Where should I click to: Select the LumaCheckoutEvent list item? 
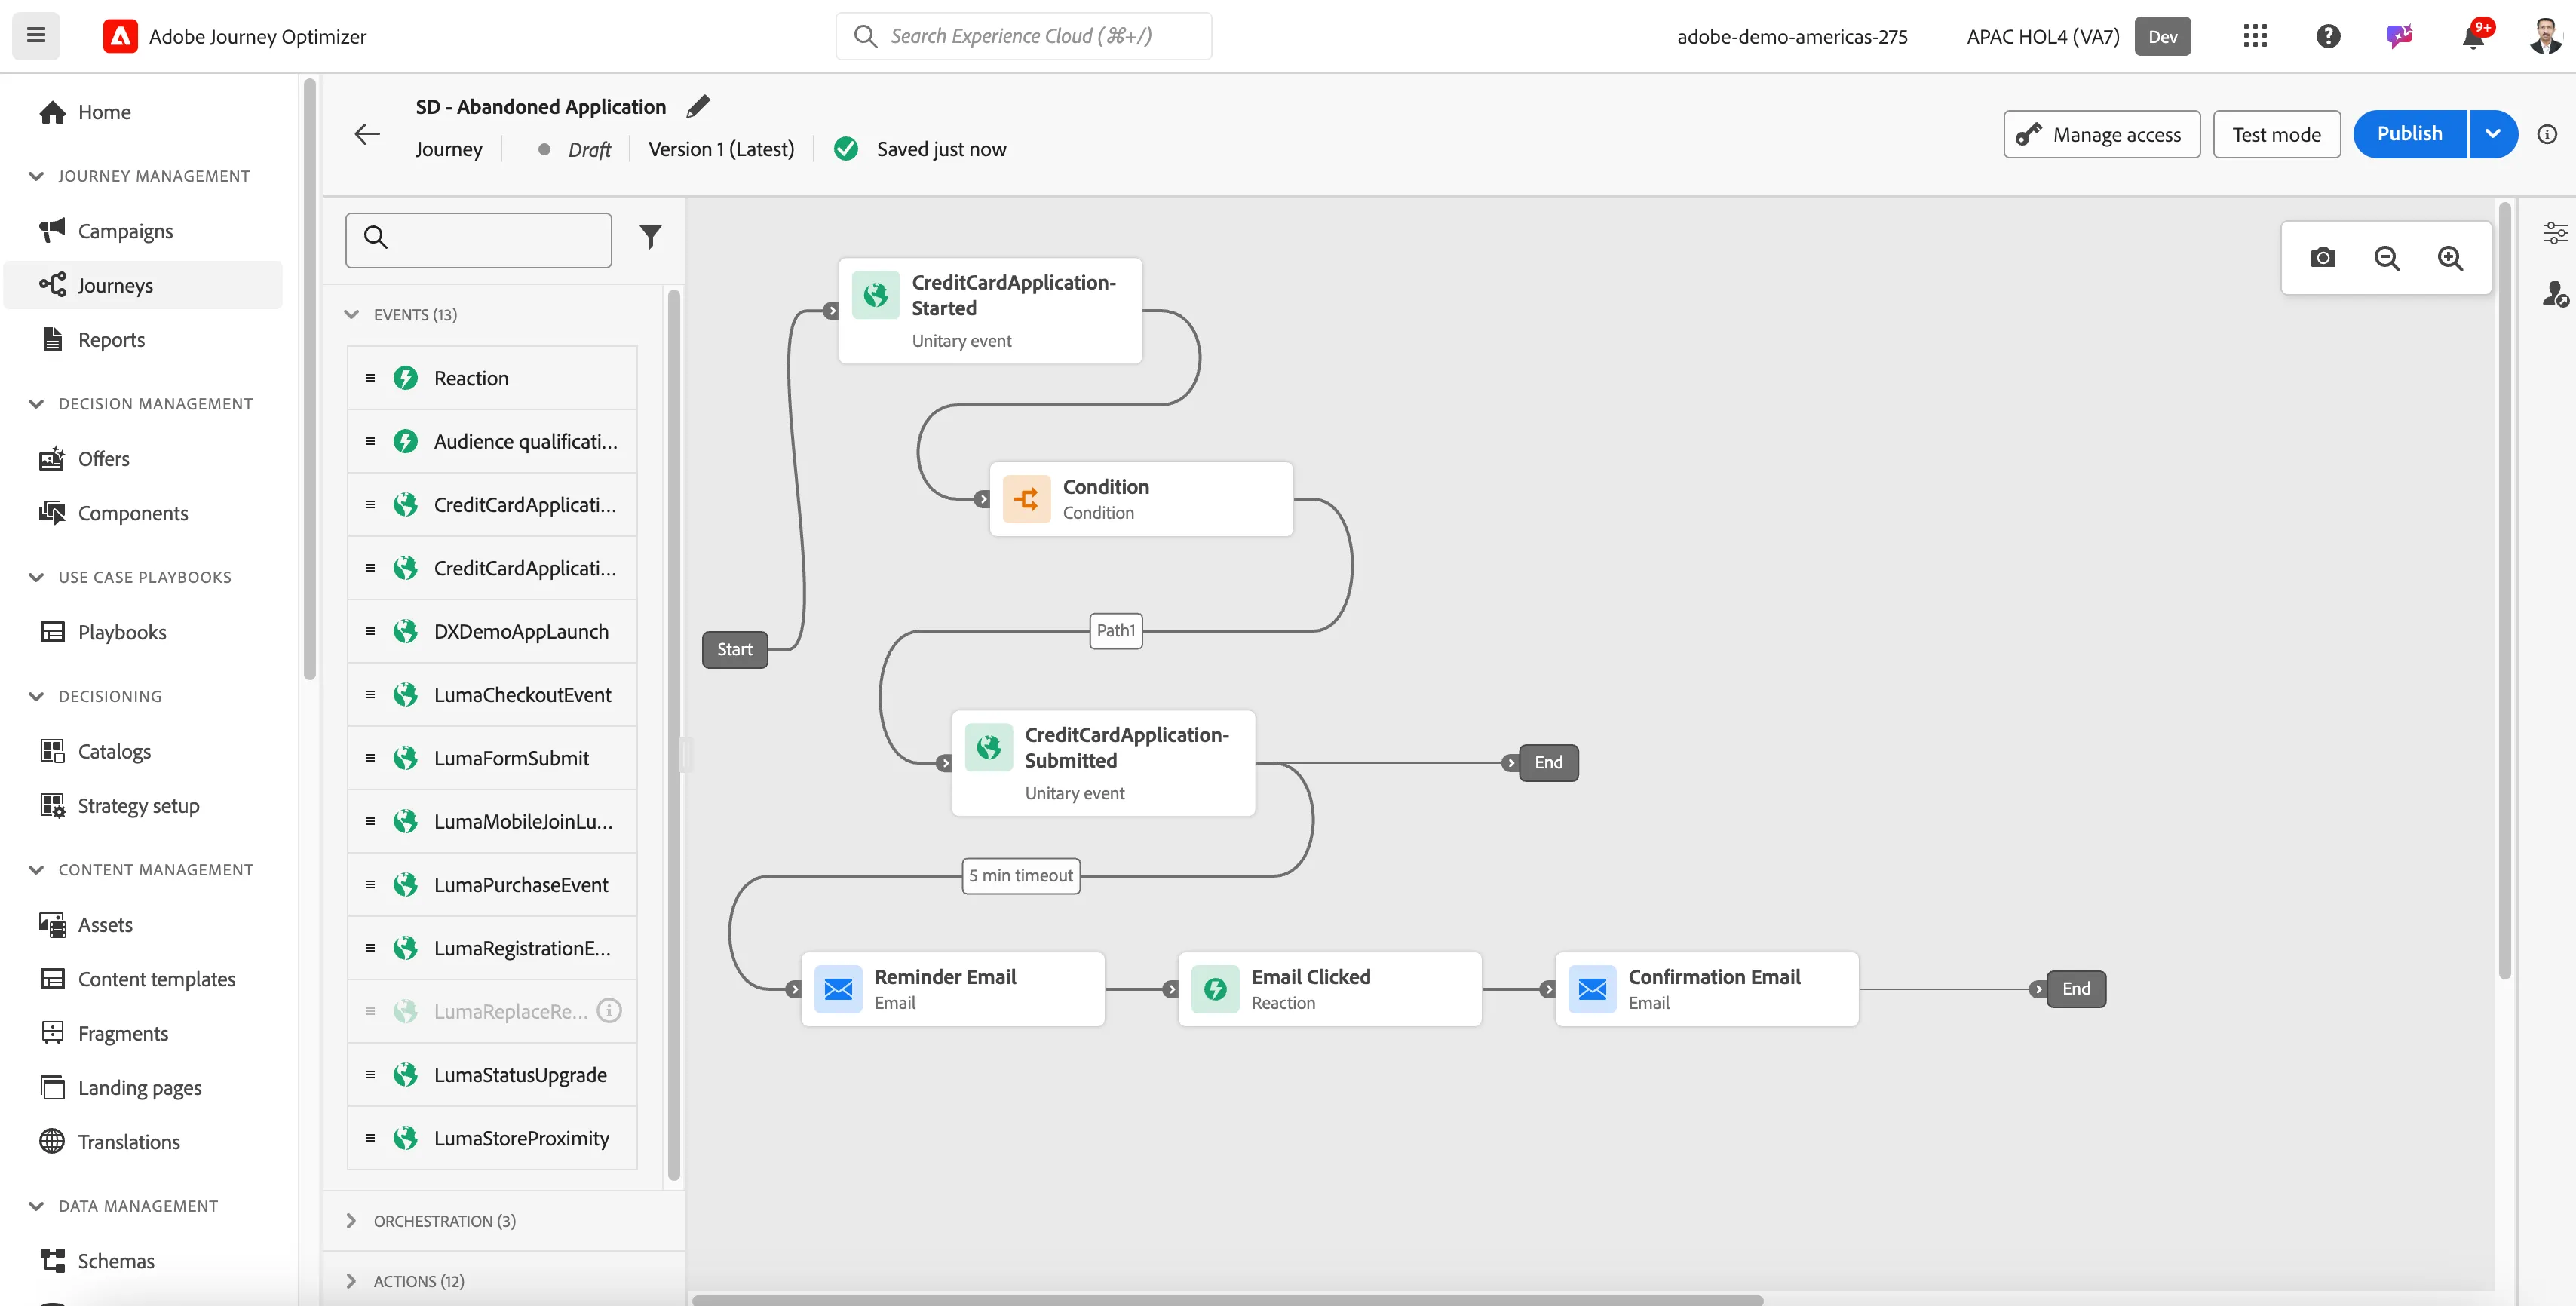click(492, 695)
